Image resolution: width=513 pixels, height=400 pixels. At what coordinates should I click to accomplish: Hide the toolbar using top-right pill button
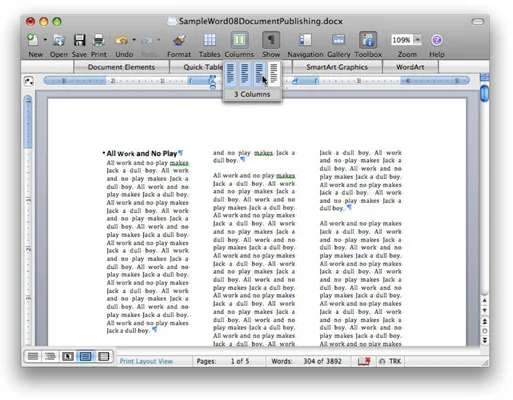coord(478,22)
